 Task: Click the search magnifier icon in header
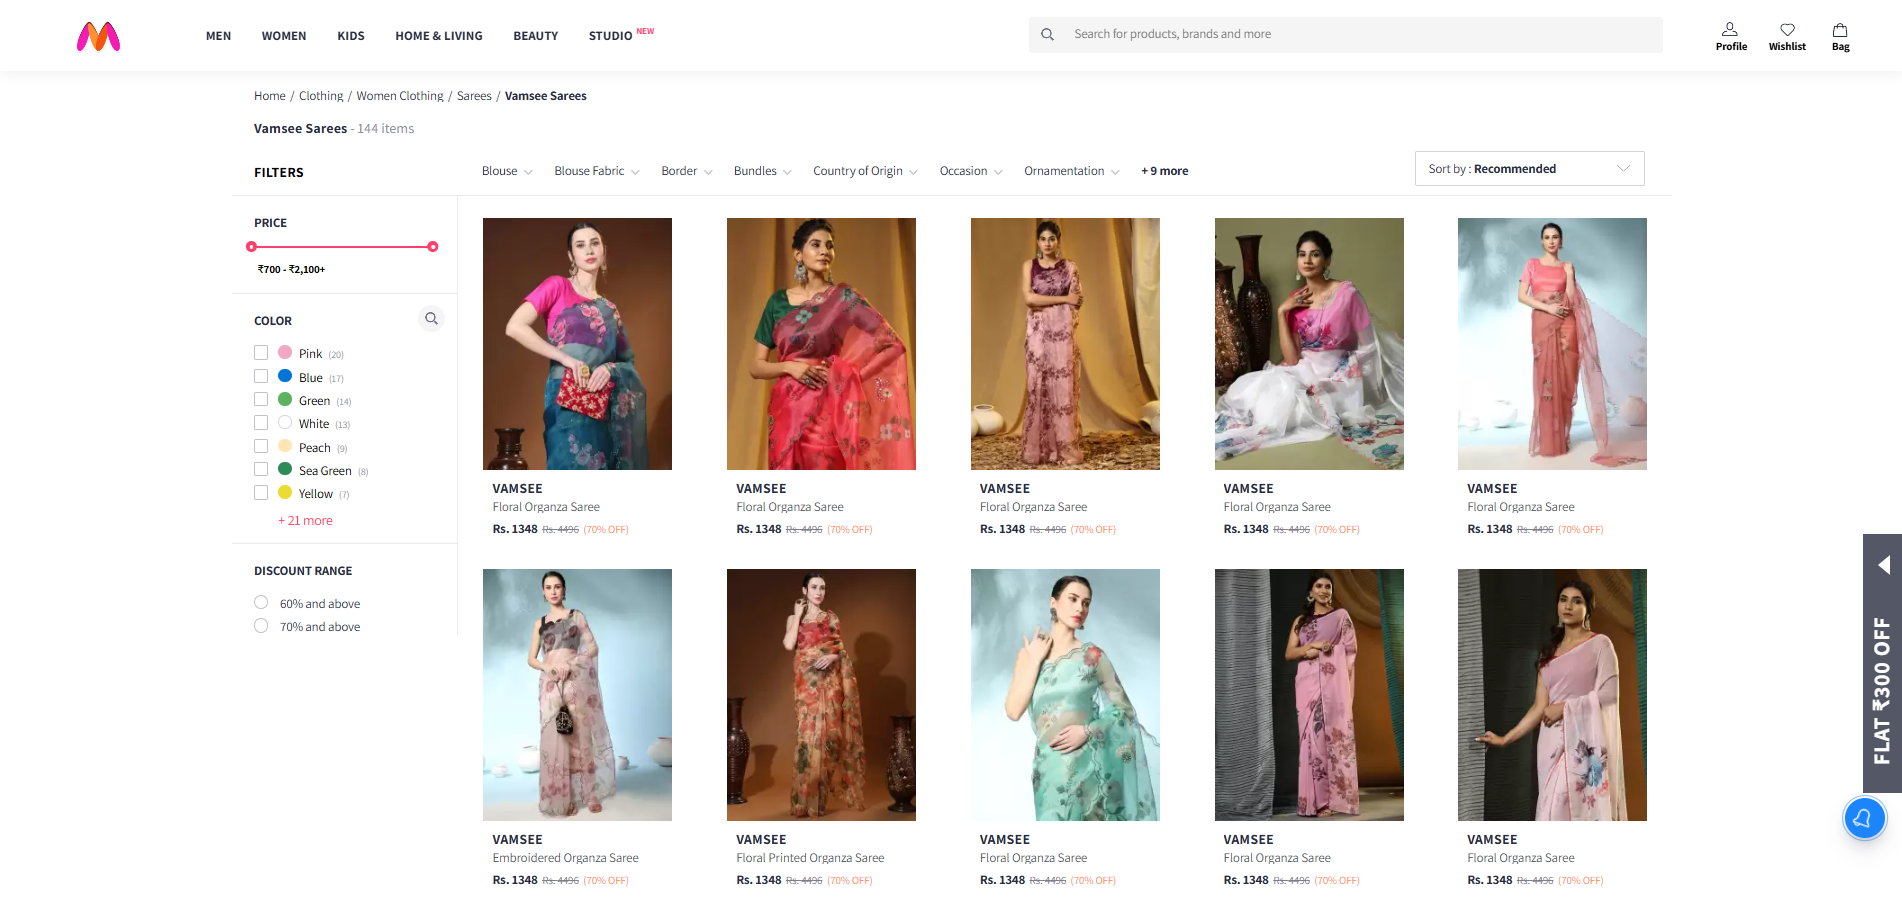pos(1047,35)
